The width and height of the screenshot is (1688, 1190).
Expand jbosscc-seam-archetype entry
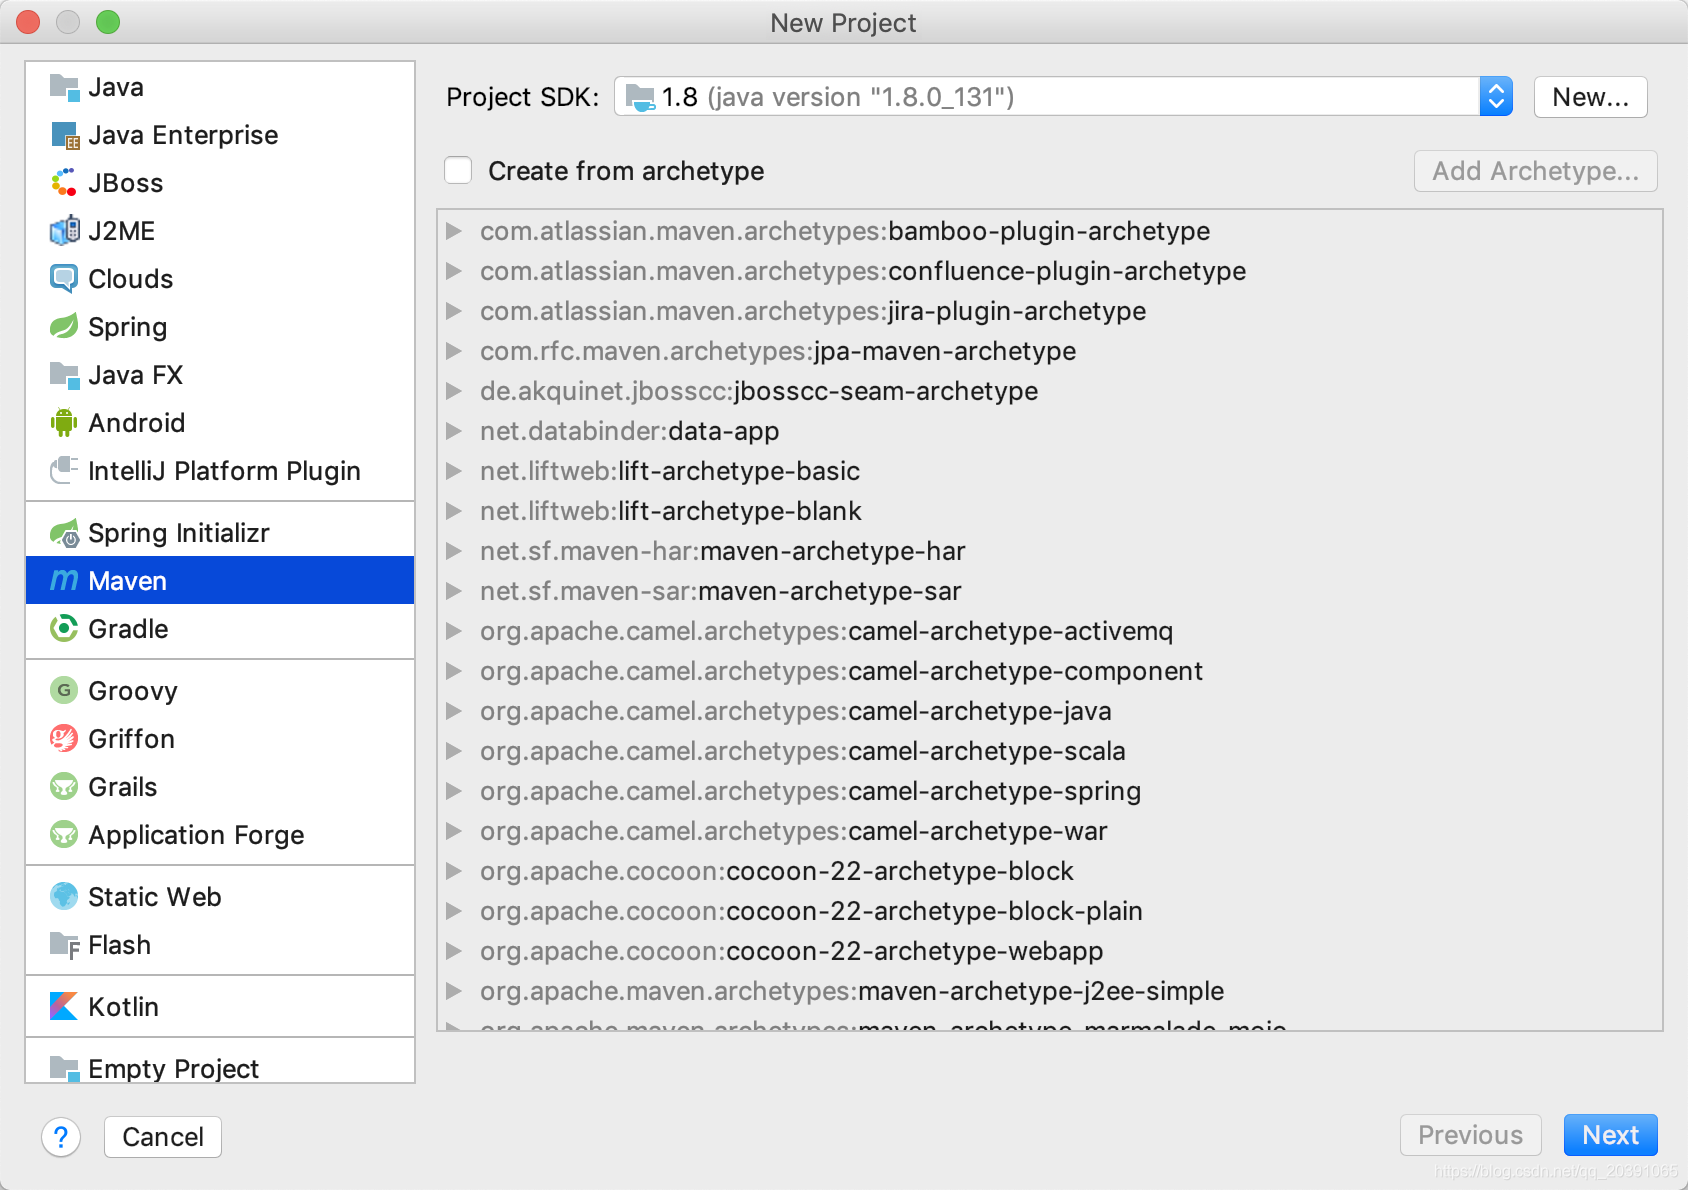click(x=454, y=391)
